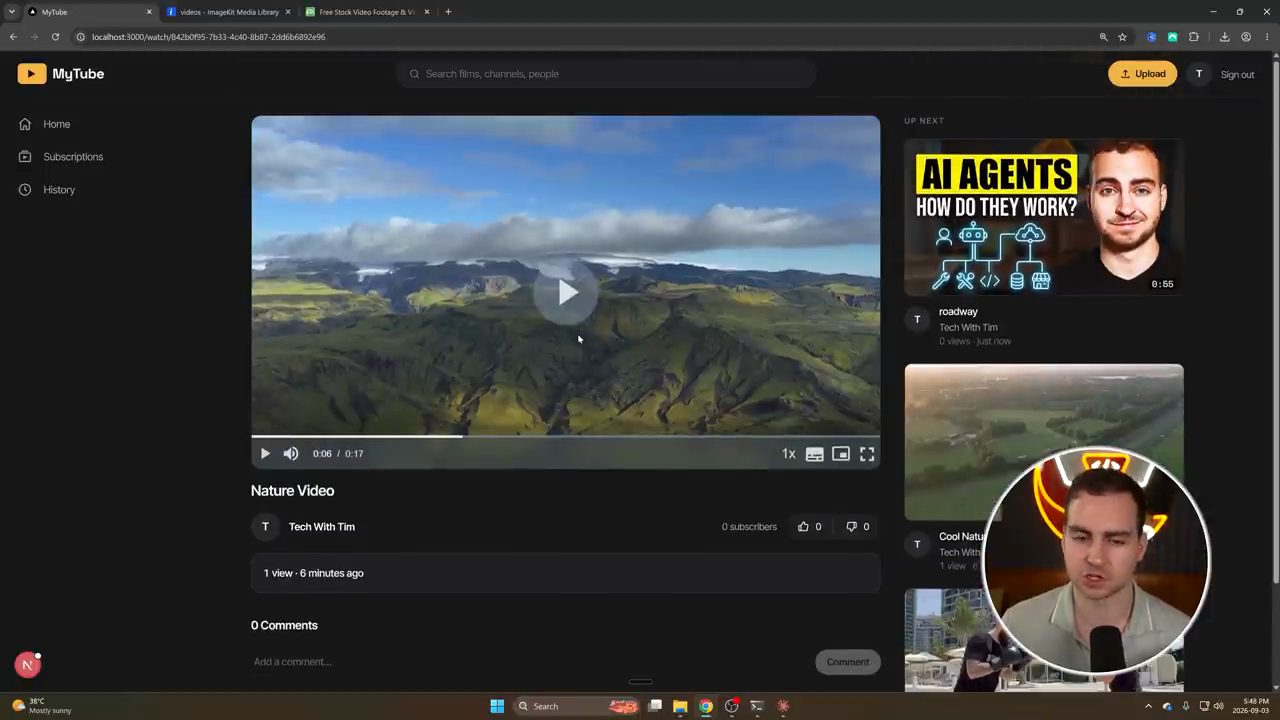This screenshot has height=720, width=1280.
Task: Click the T channel avatar below the video
Action: 265,527
